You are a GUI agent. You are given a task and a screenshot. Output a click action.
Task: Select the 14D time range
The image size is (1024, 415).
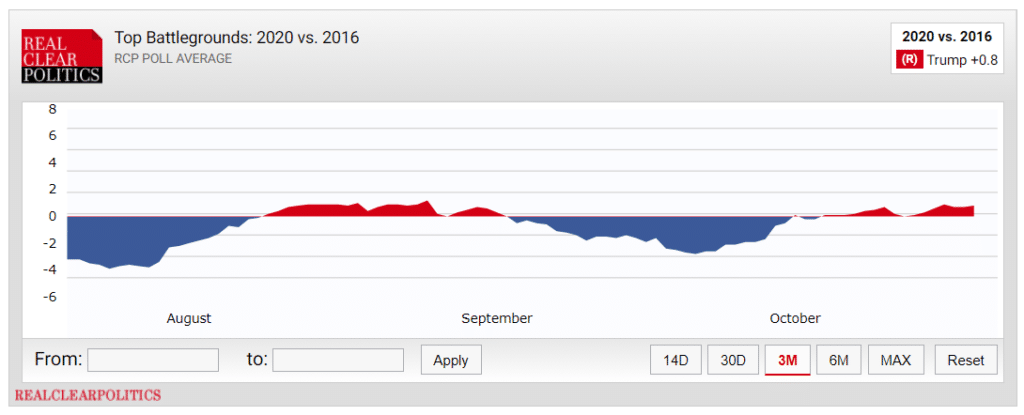[676, 360]
